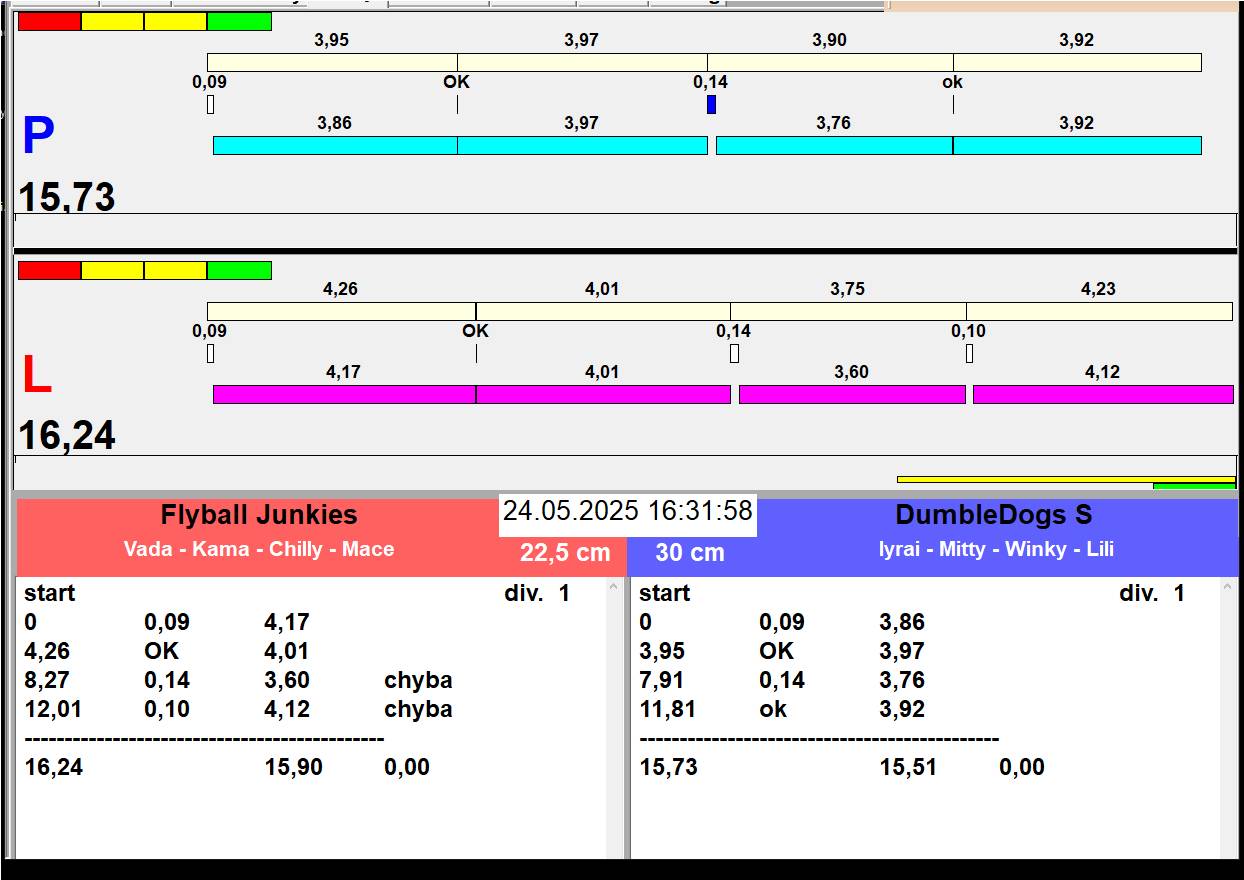The height and width of the screenshot is (880, 1244).
Task: Click the 22,5 cm jump height label
Action: click(x=565, y=553)
